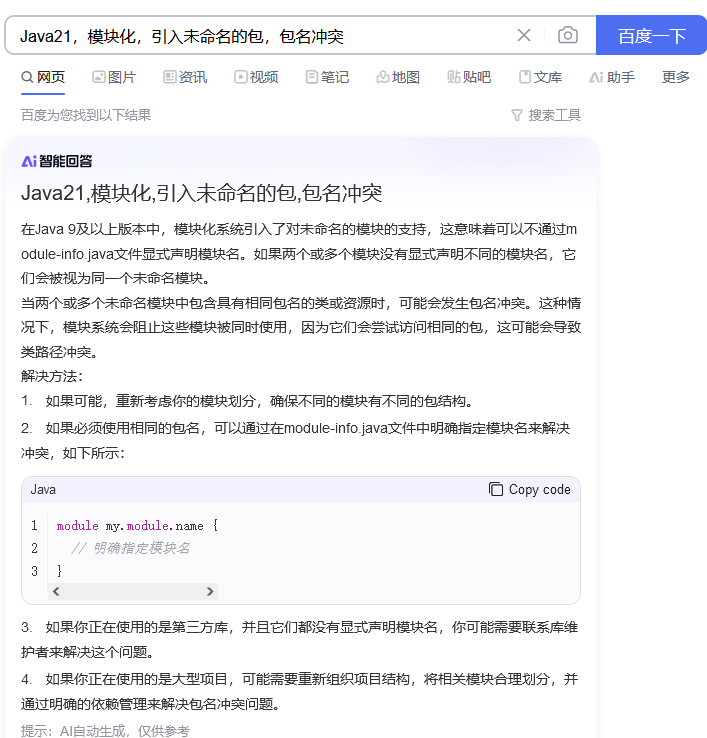Select the 网页 tab
707x738 pixels.
click(43, 77)
